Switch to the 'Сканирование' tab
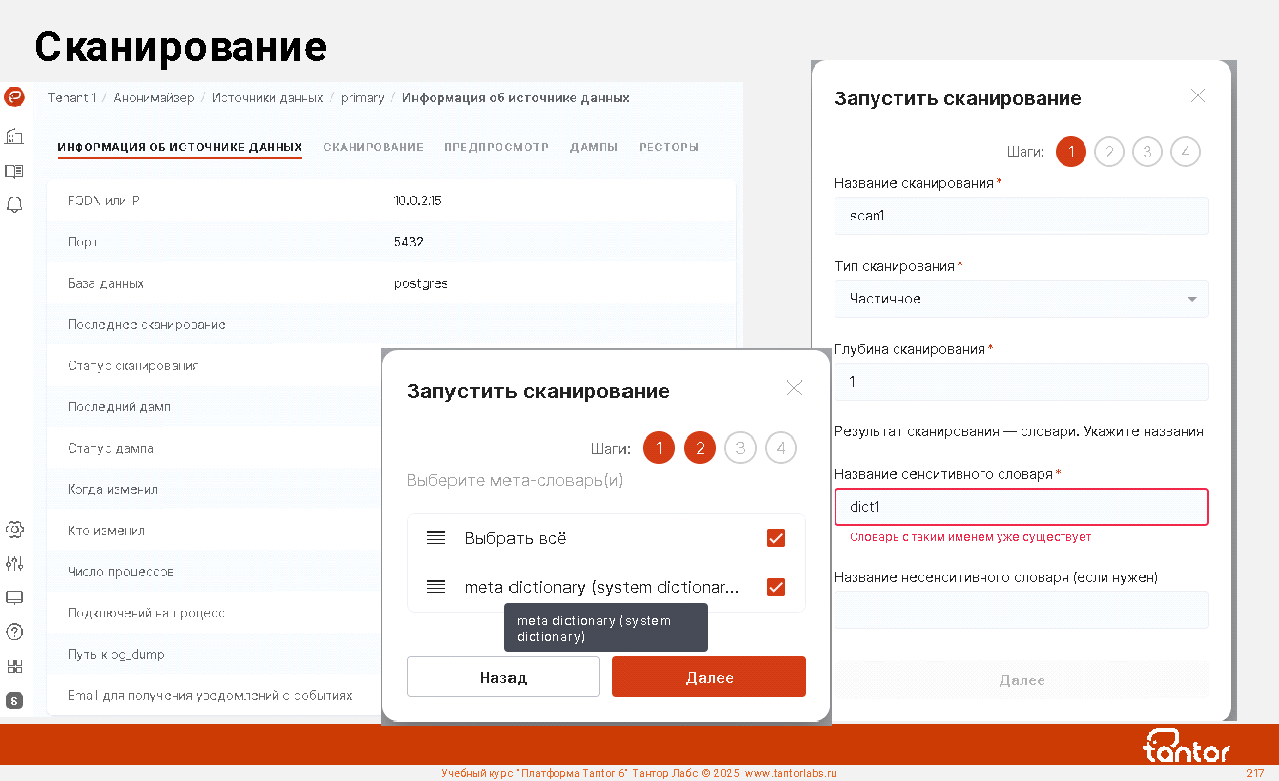This screenshot has width=1279, height=781. click(373, 147)
